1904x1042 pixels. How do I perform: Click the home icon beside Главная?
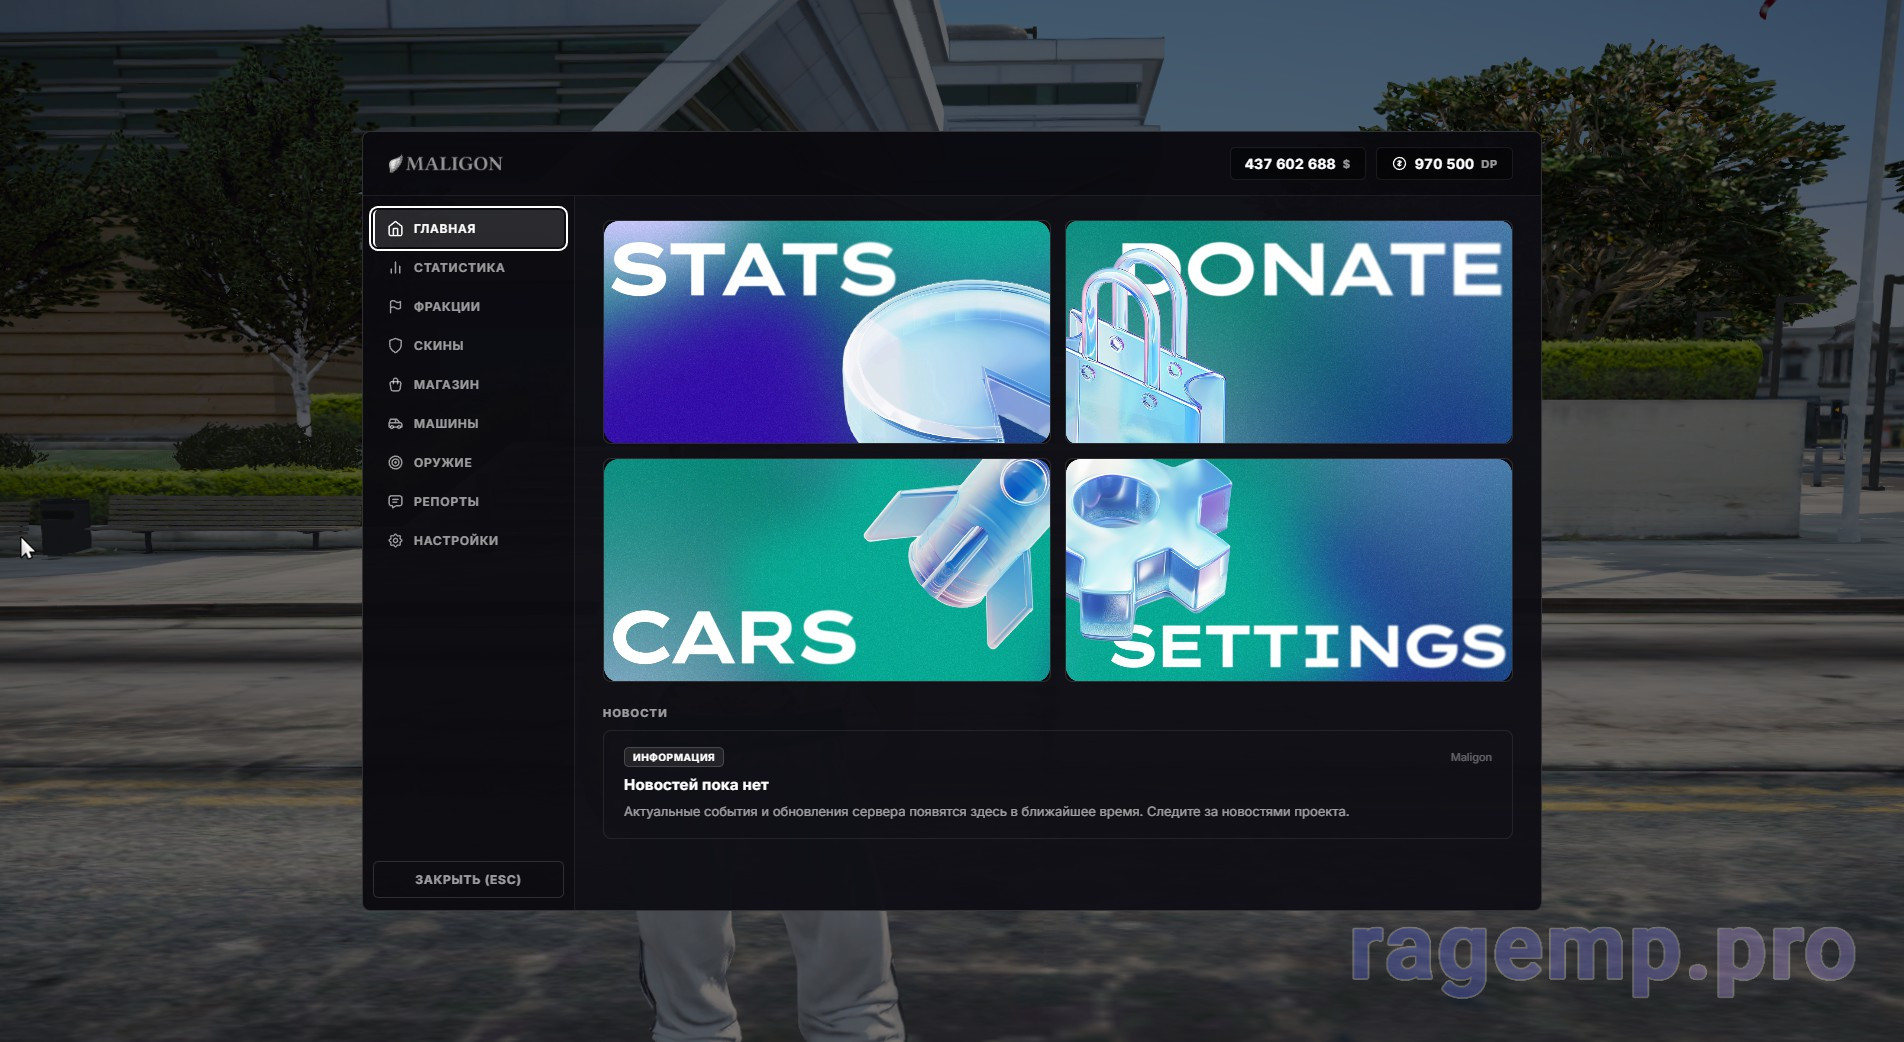coord(395,229)
